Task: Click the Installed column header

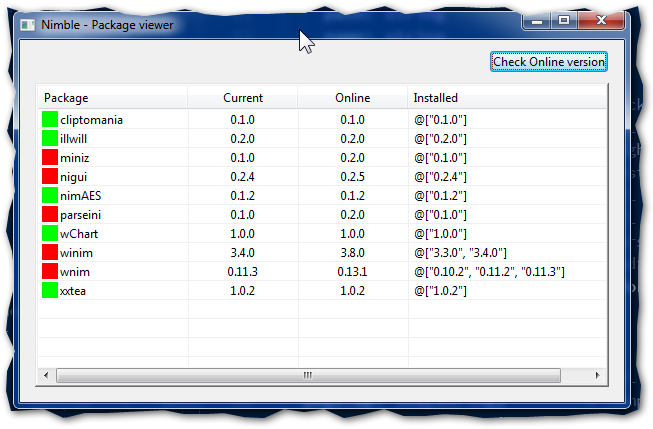Action: [507, 98]
